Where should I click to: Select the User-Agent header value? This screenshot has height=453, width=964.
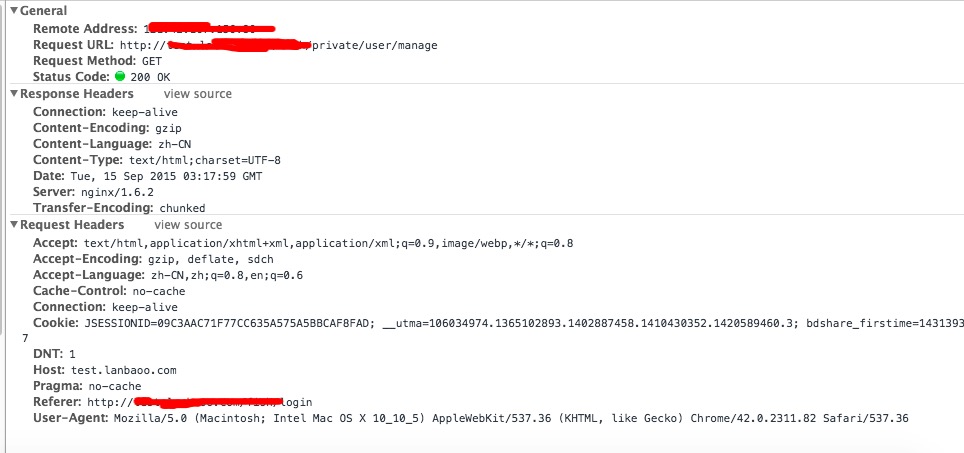tap(512, 419)
